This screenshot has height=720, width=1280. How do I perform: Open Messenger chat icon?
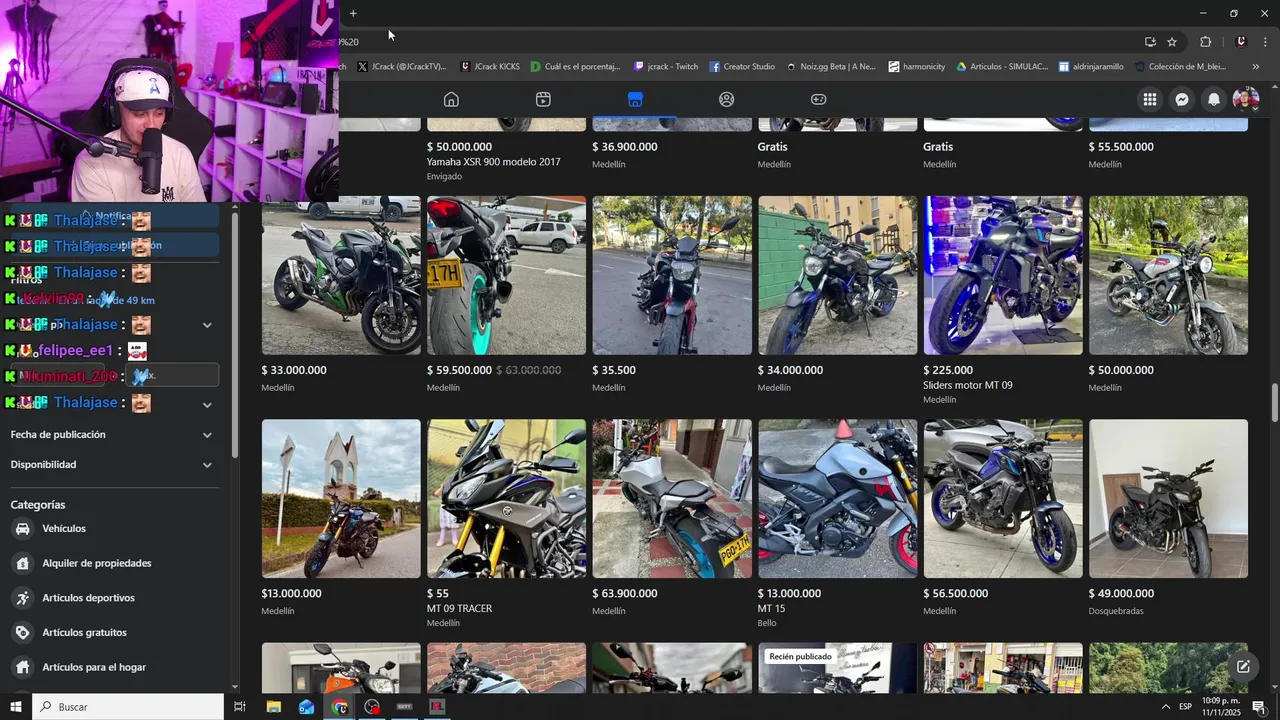point(1182,99)
